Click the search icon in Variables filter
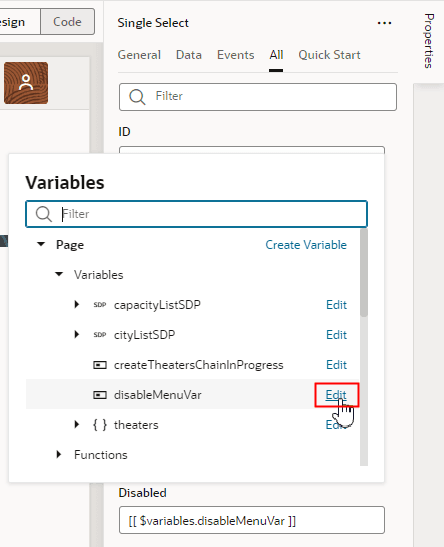The image size is (444, 547). click(x=44, y=213)
